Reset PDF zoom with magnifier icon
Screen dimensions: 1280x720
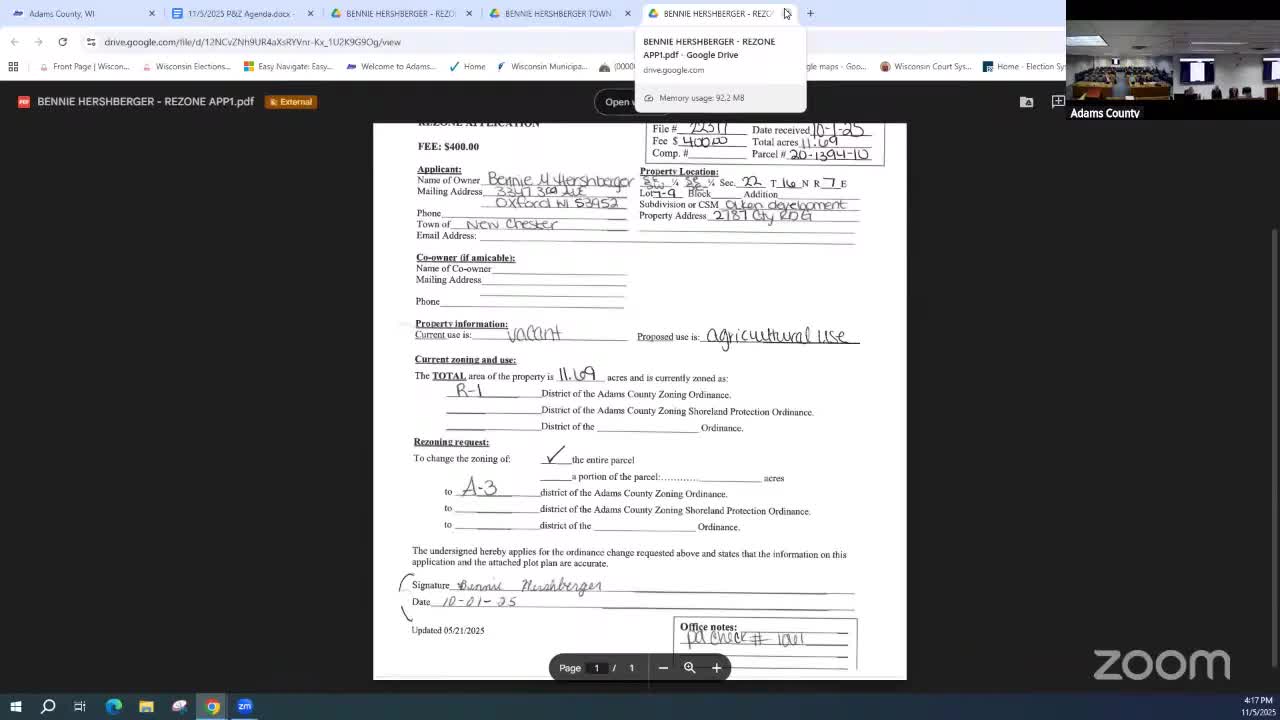[689, 668]
